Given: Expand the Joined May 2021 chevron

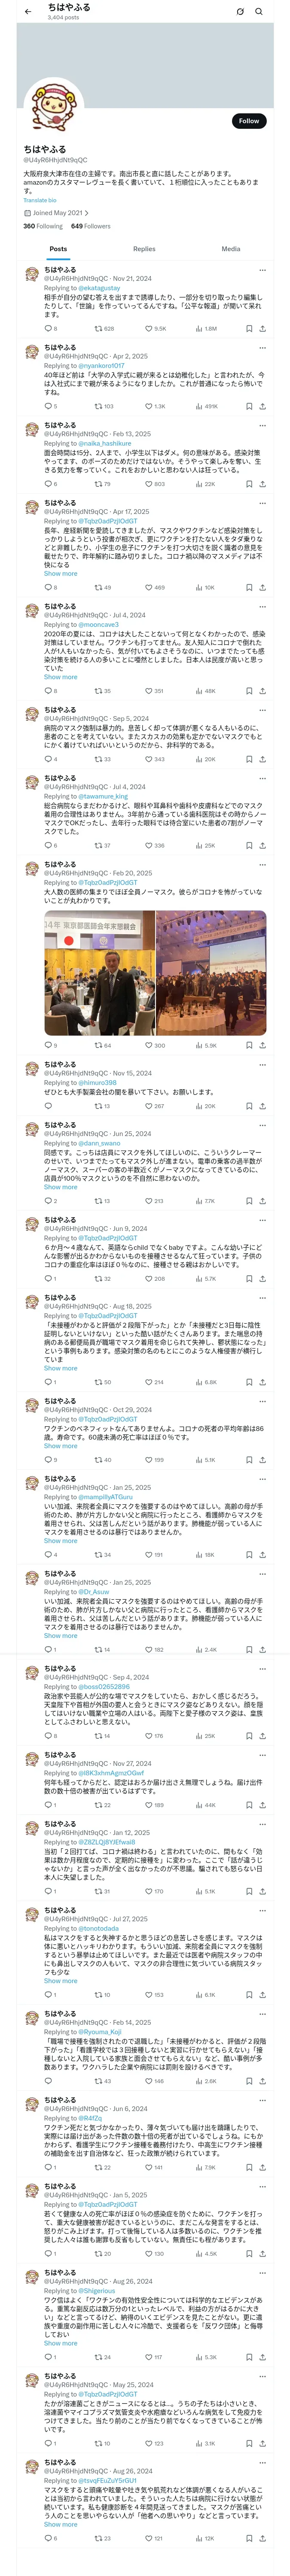Looking at the screenshot, I should click(x=87, y=213).
